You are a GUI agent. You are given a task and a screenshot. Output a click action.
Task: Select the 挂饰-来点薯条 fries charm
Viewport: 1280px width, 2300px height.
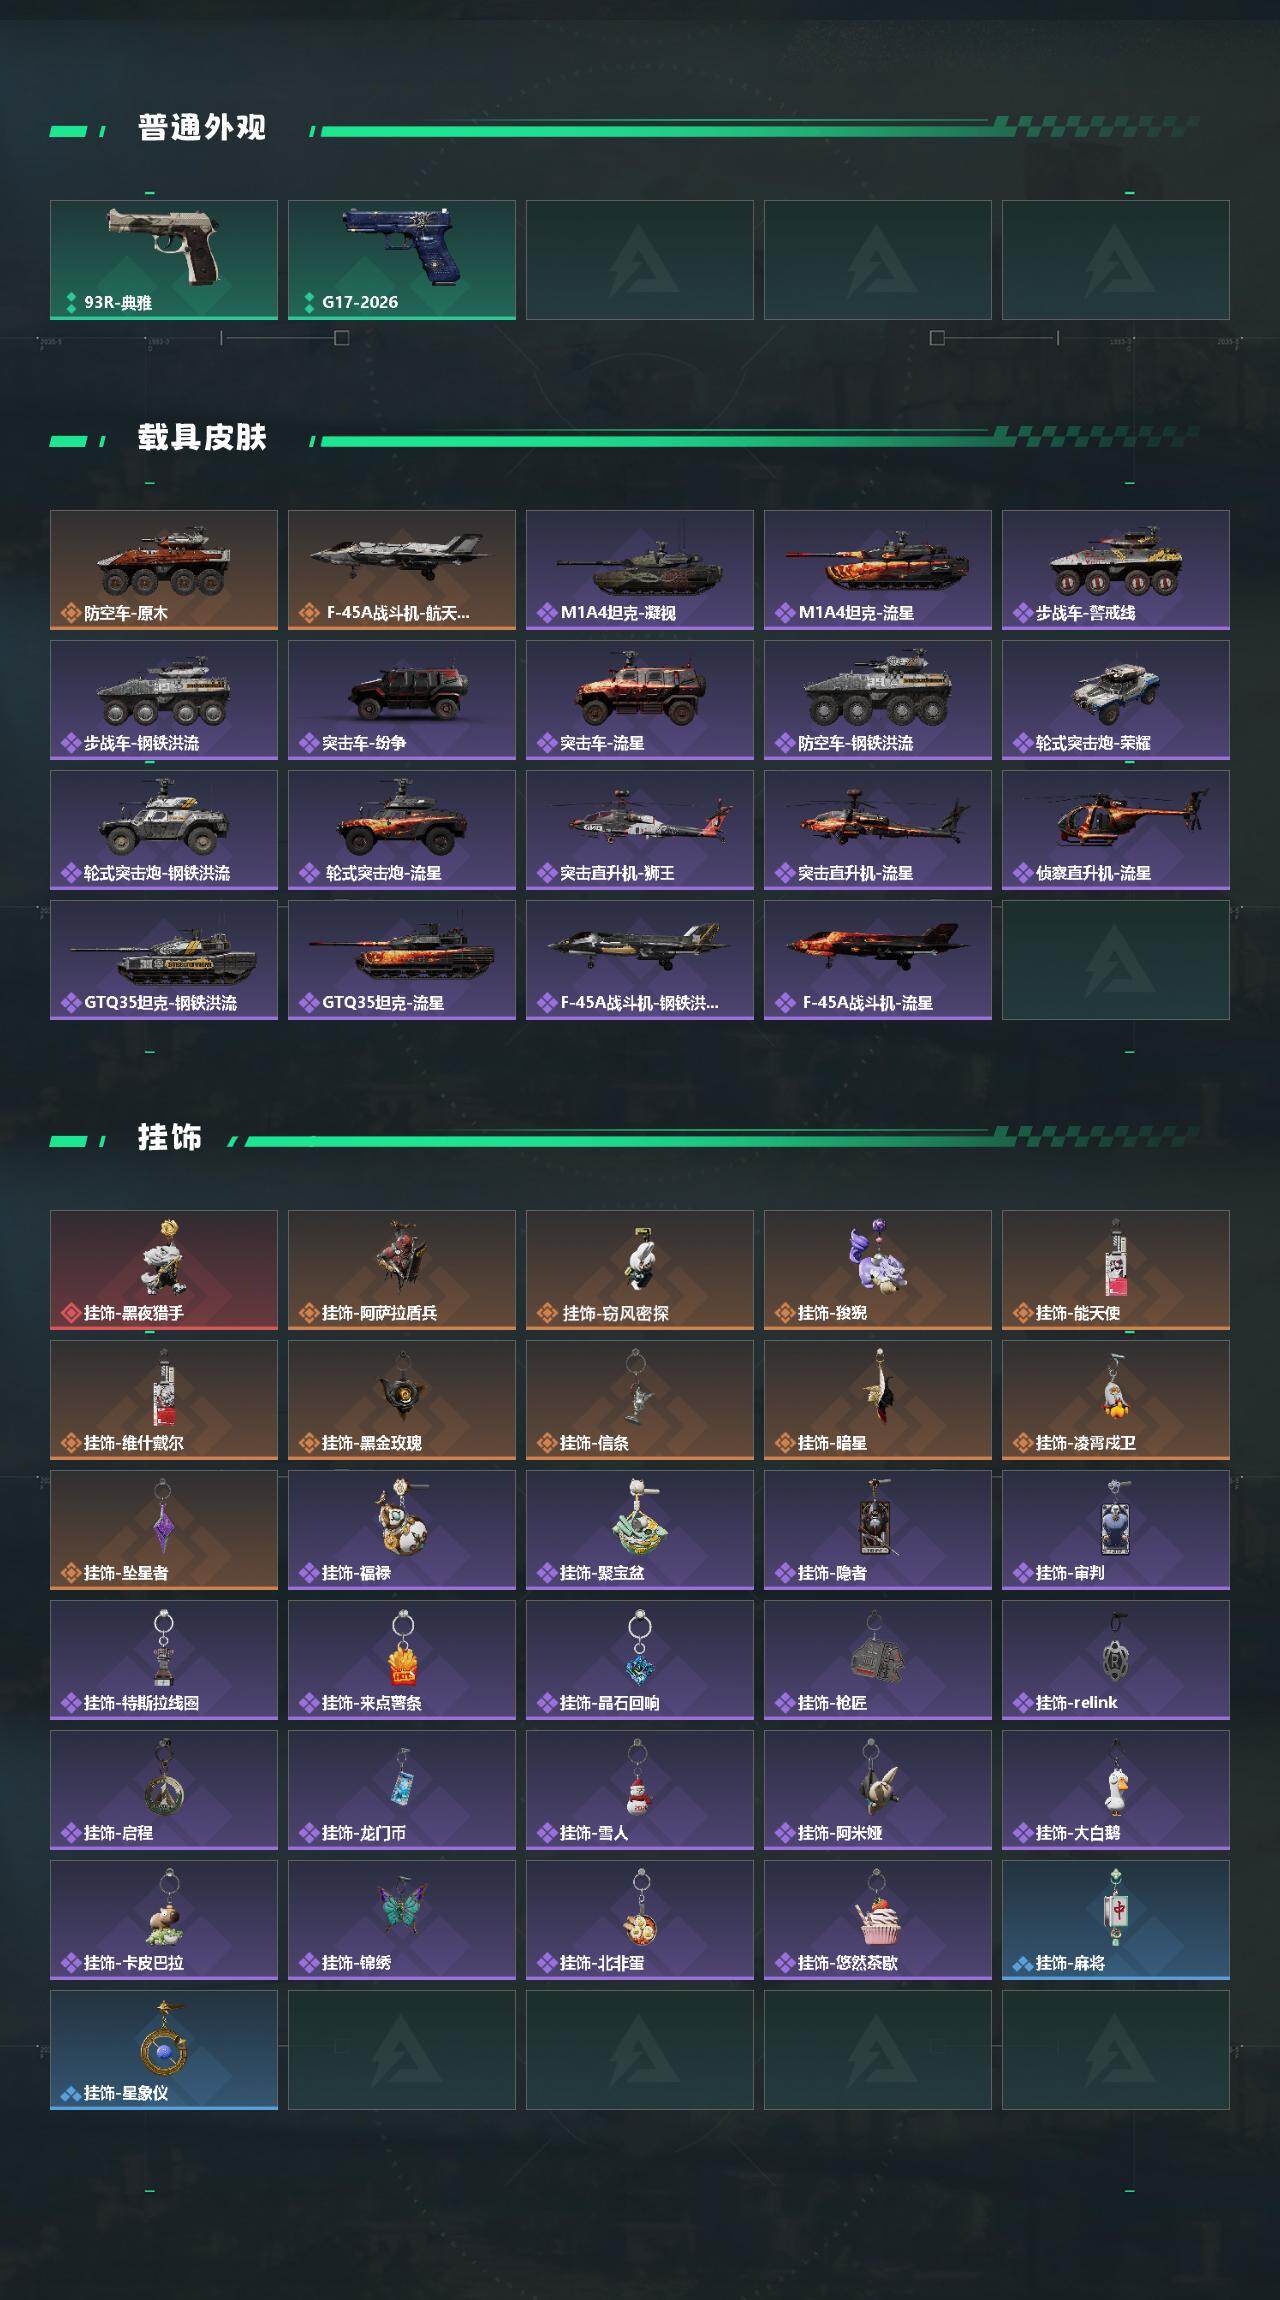coord(402,1660)
